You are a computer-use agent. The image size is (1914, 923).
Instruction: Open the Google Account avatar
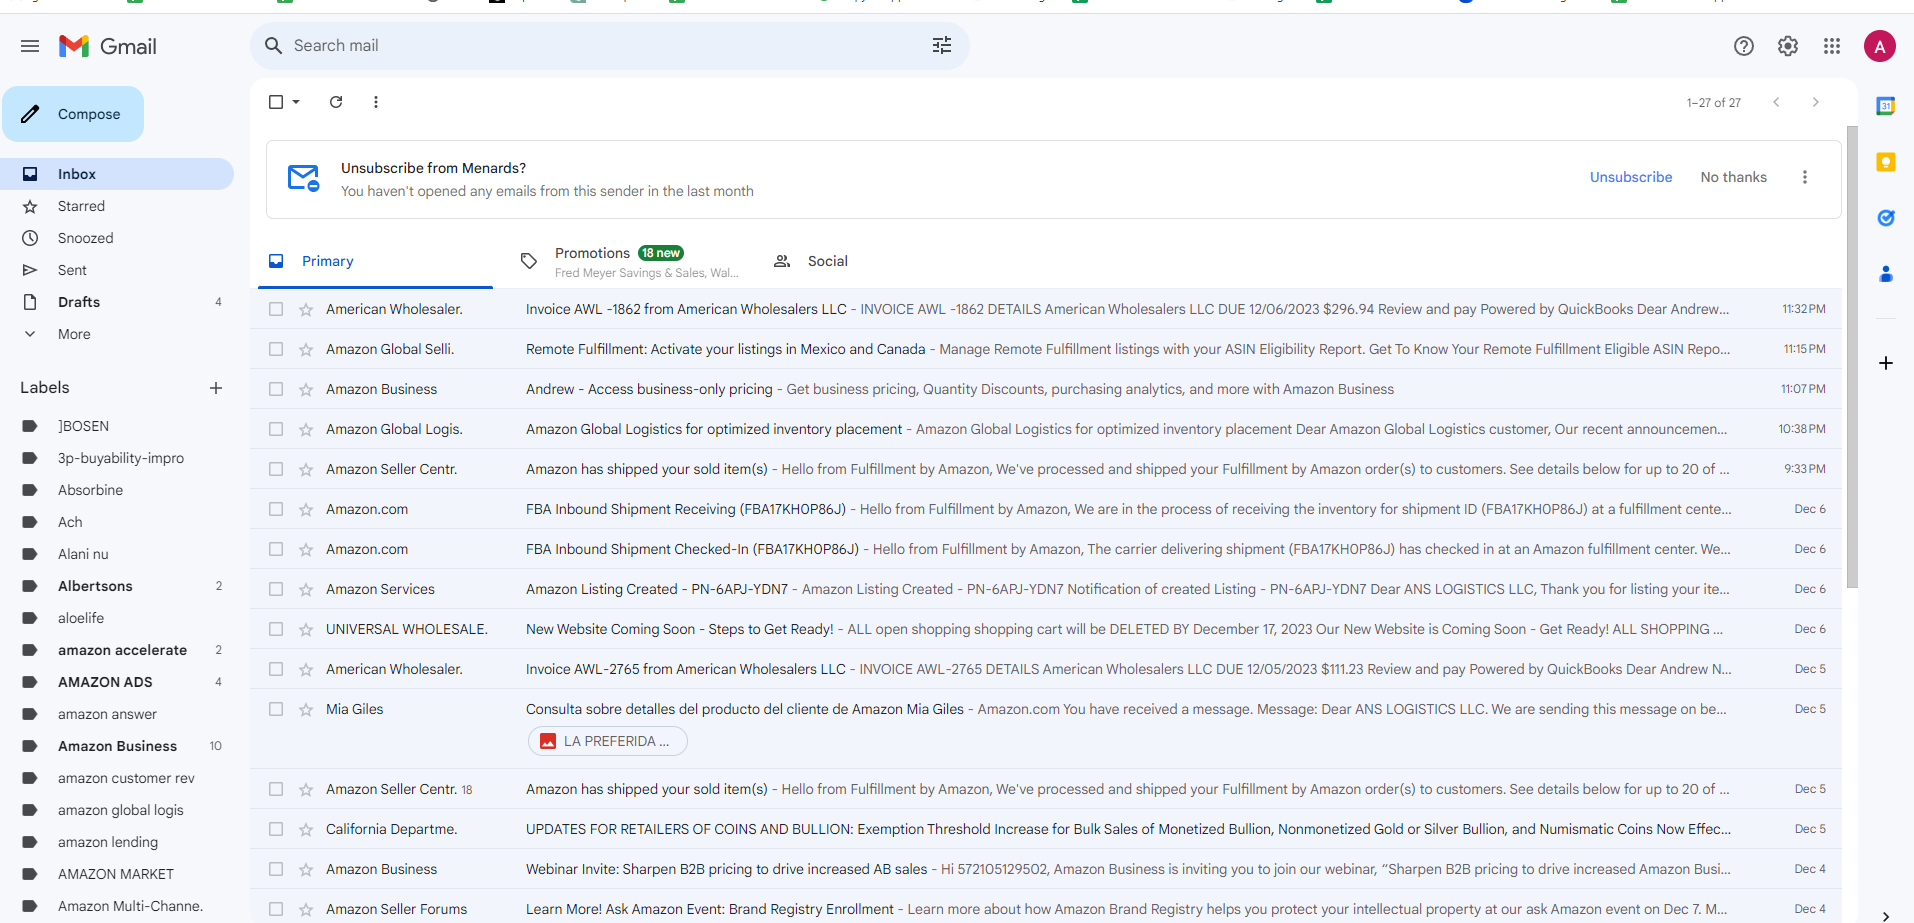coord(1880,46)
